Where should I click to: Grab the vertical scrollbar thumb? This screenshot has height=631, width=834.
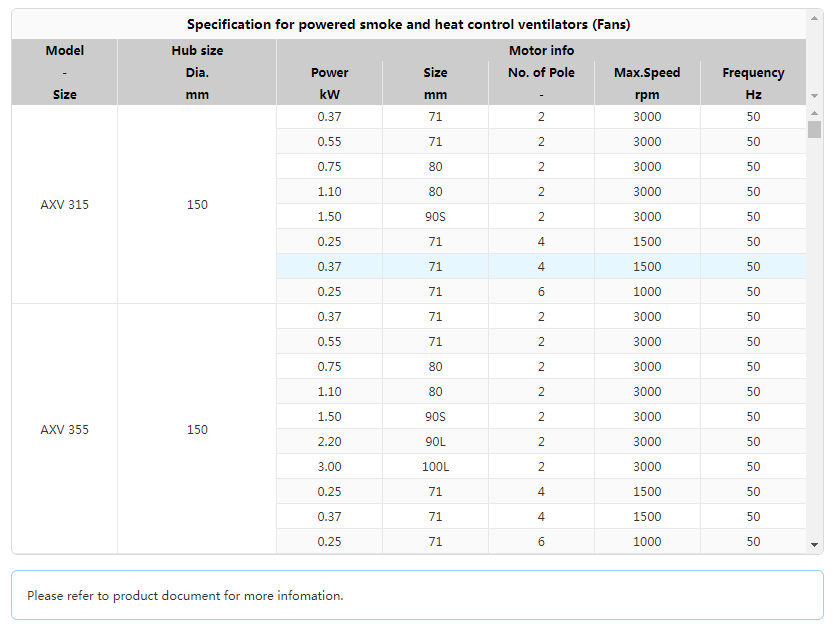point(814,129)
